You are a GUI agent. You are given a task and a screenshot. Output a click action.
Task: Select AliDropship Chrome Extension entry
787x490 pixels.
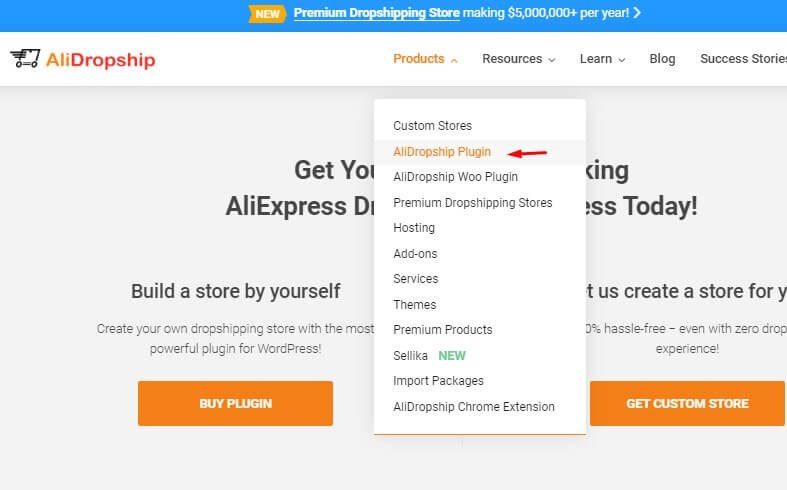(474, 407)
